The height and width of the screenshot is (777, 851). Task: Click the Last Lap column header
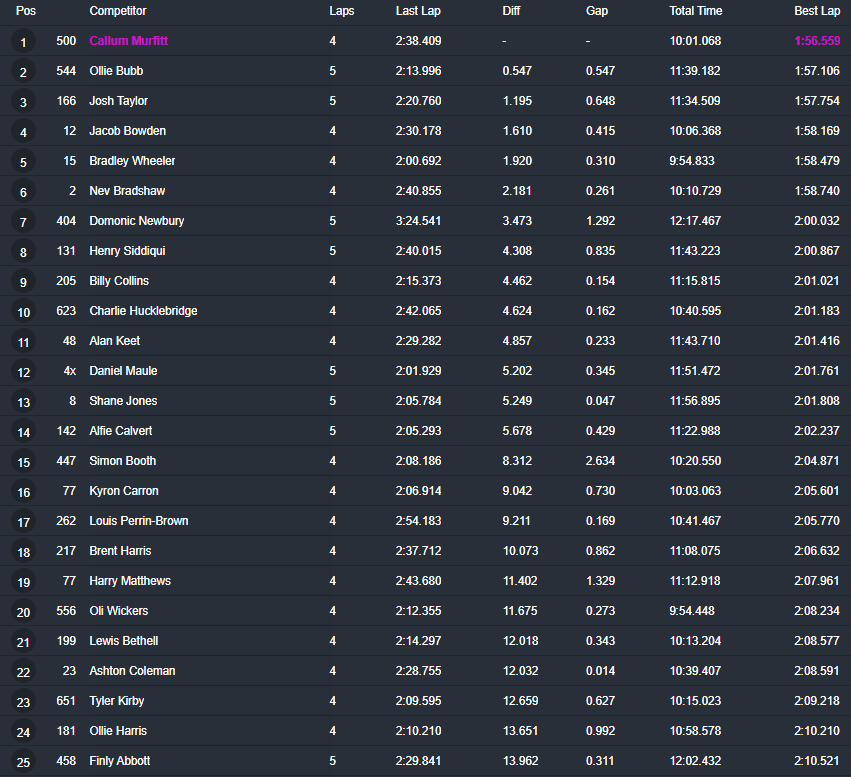click(x=418, y=11)
